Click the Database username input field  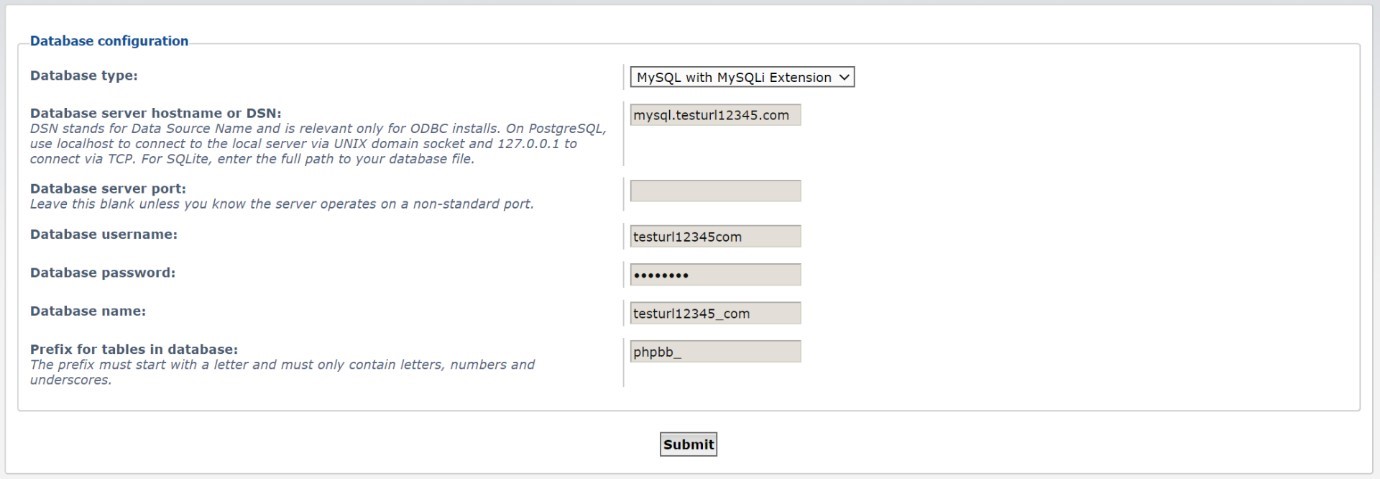click(715, 237)
